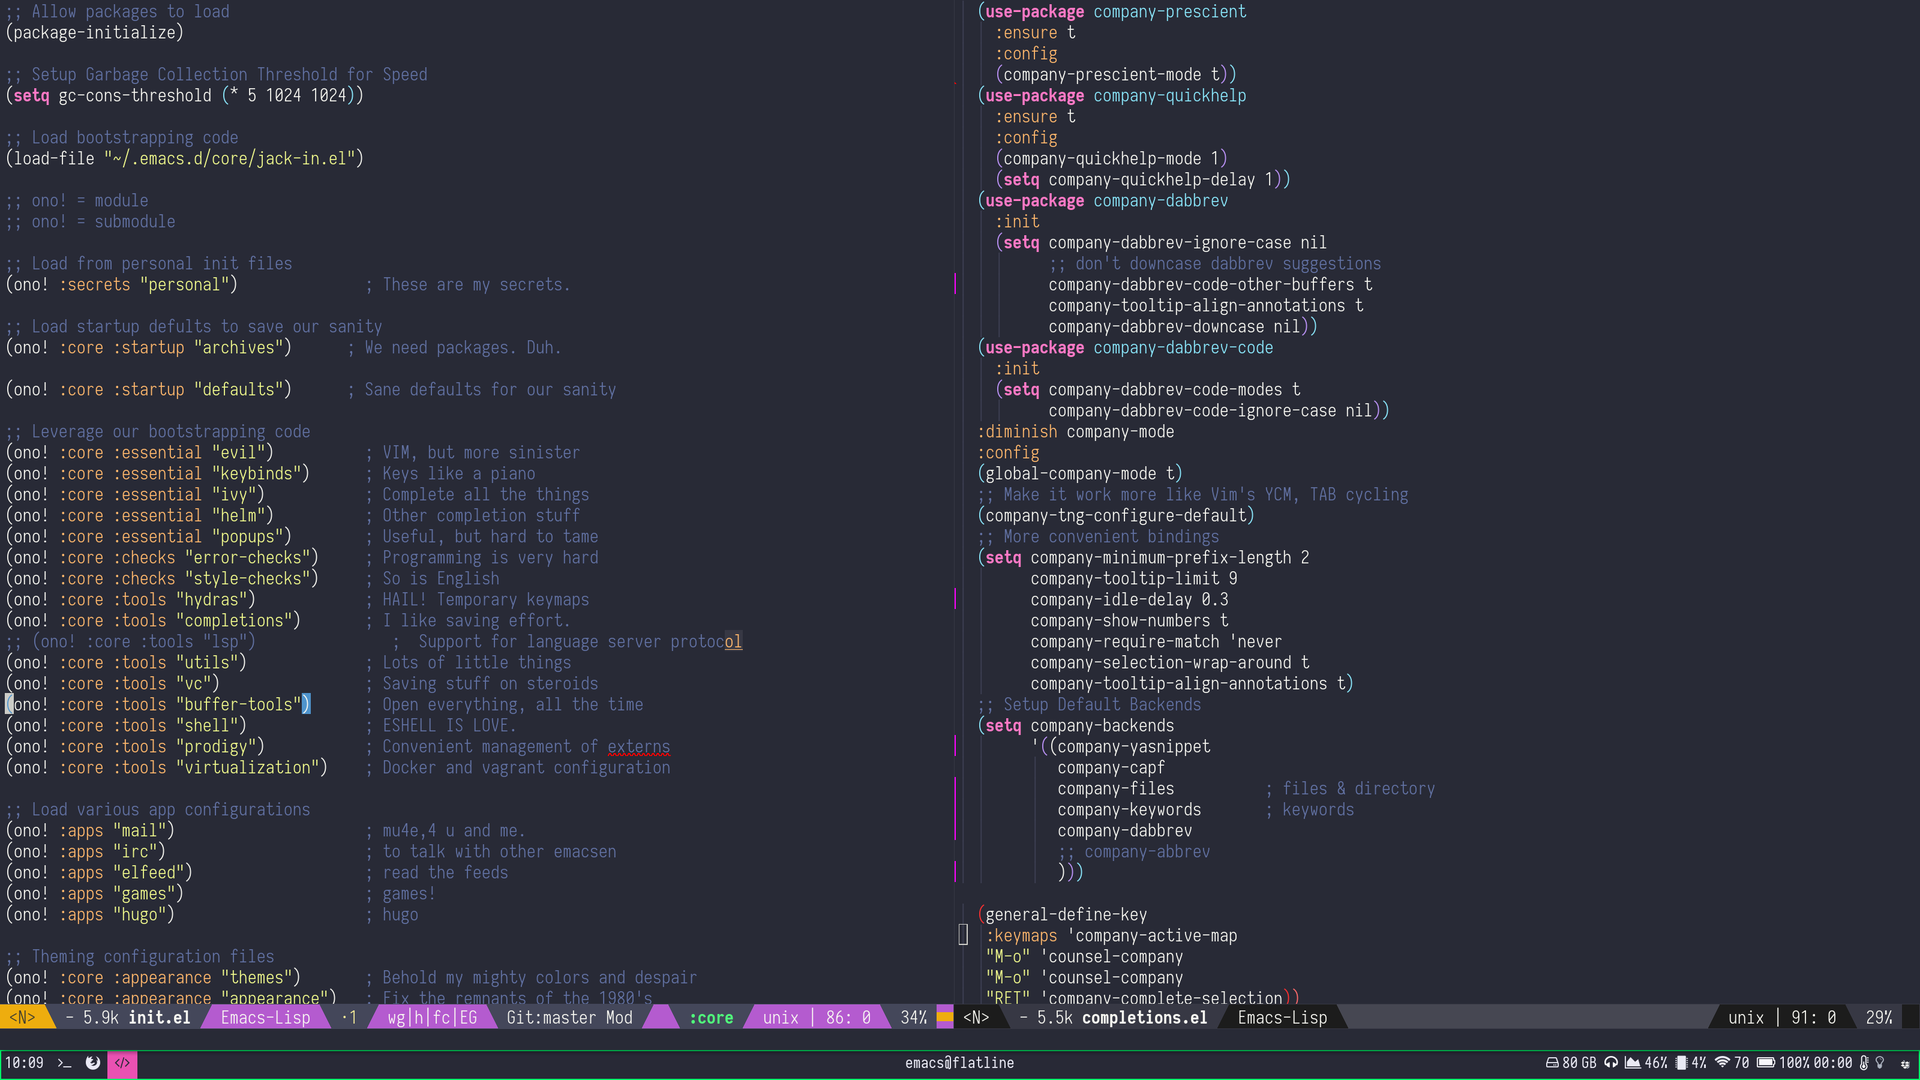Click the hollow cursor box beside :keymaps

pos(963,935)
